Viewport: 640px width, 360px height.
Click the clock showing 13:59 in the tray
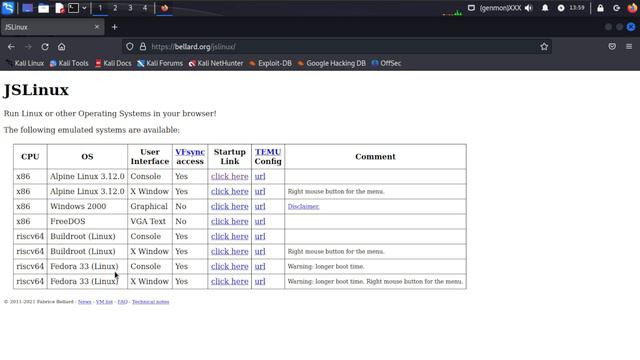pos(577,8)
